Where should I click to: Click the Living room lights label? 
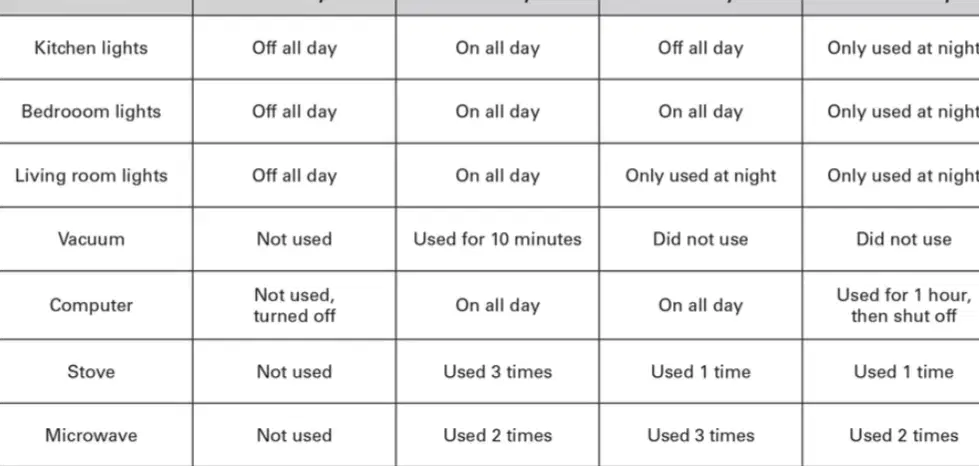[91, 175]
